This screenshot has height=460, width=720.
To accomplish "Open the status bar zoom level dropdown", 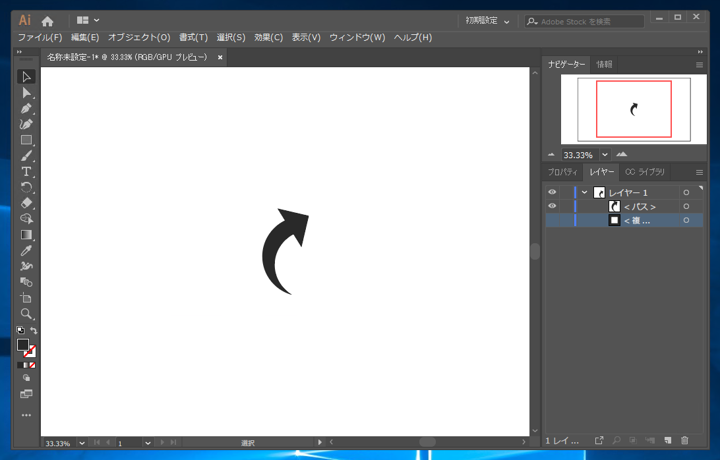I will pyautogui.click(x=82, y=443).
